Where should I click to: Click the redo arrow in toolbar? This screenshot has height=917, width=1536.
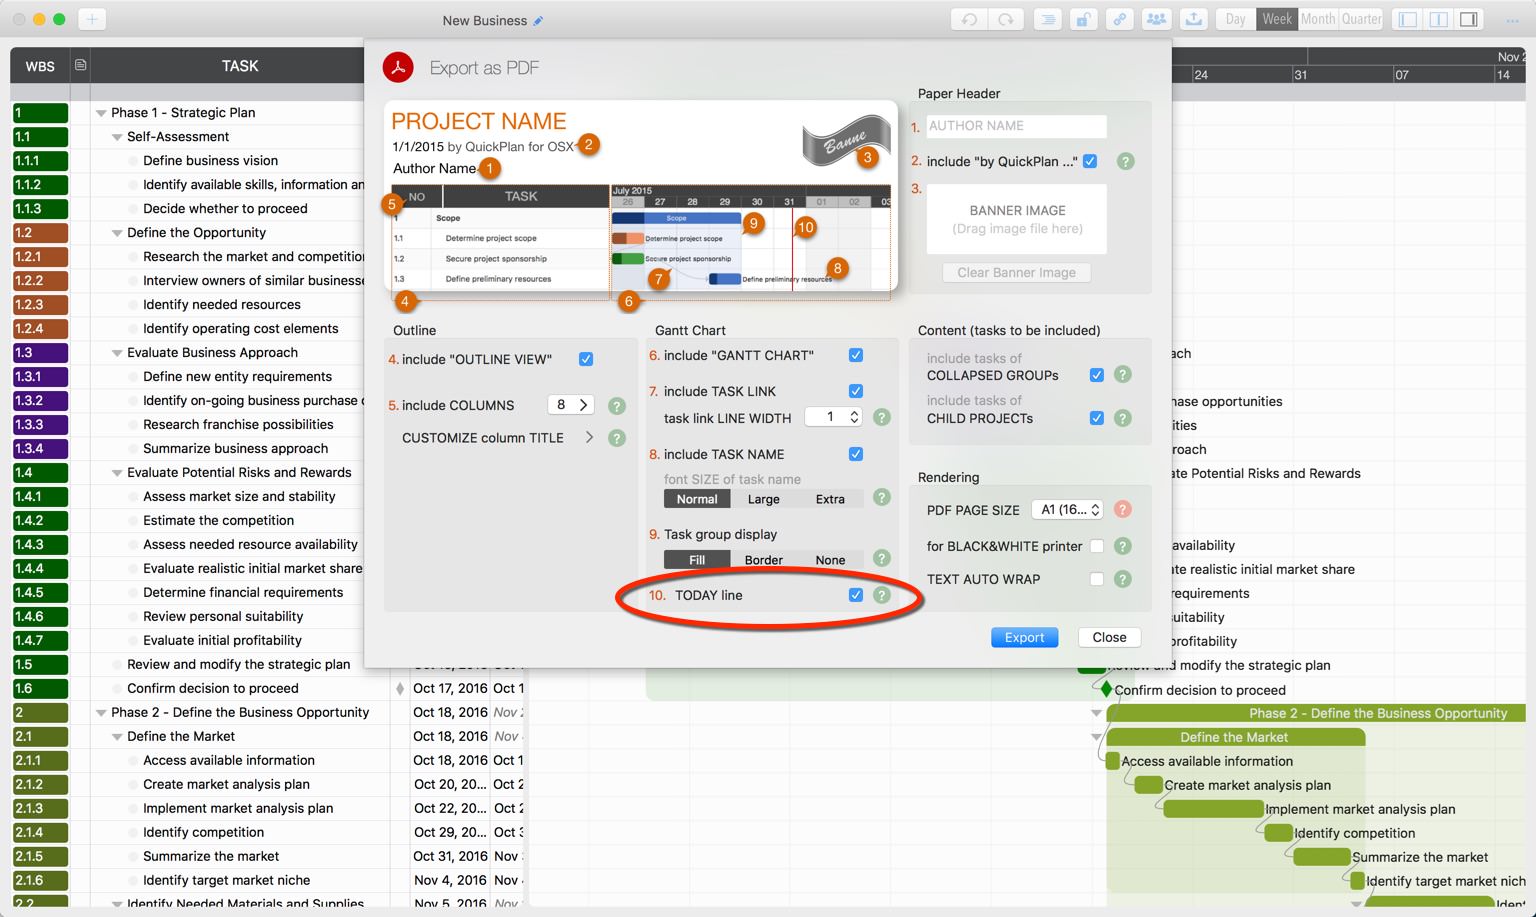[1005, 19]
